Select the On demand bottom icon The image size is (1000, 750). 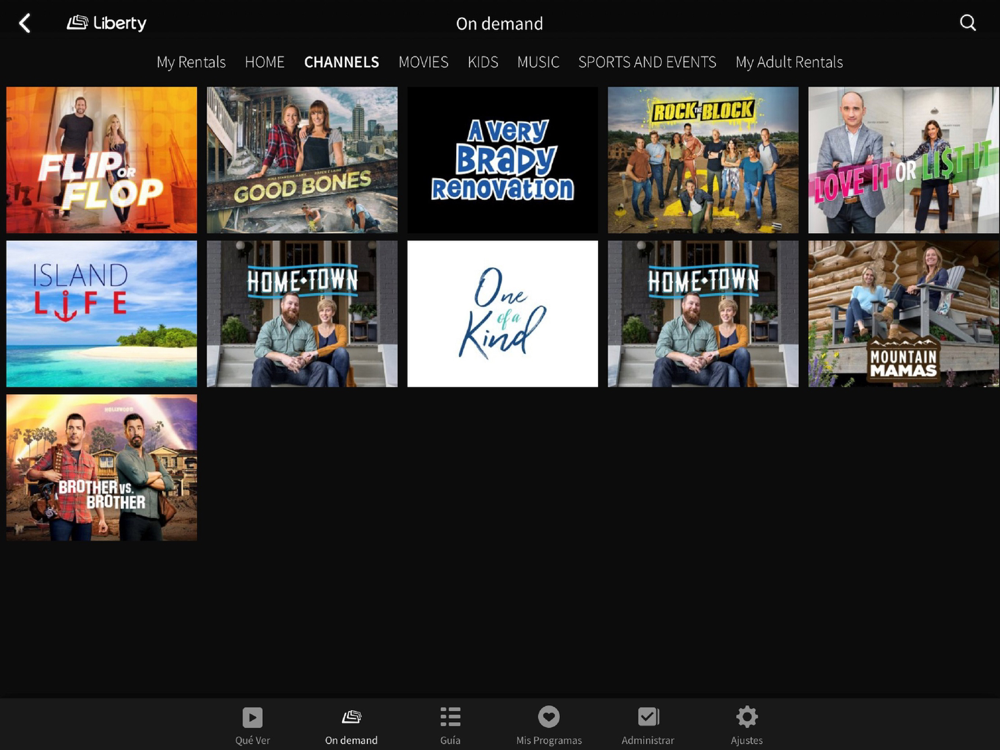tap(351, 717)
